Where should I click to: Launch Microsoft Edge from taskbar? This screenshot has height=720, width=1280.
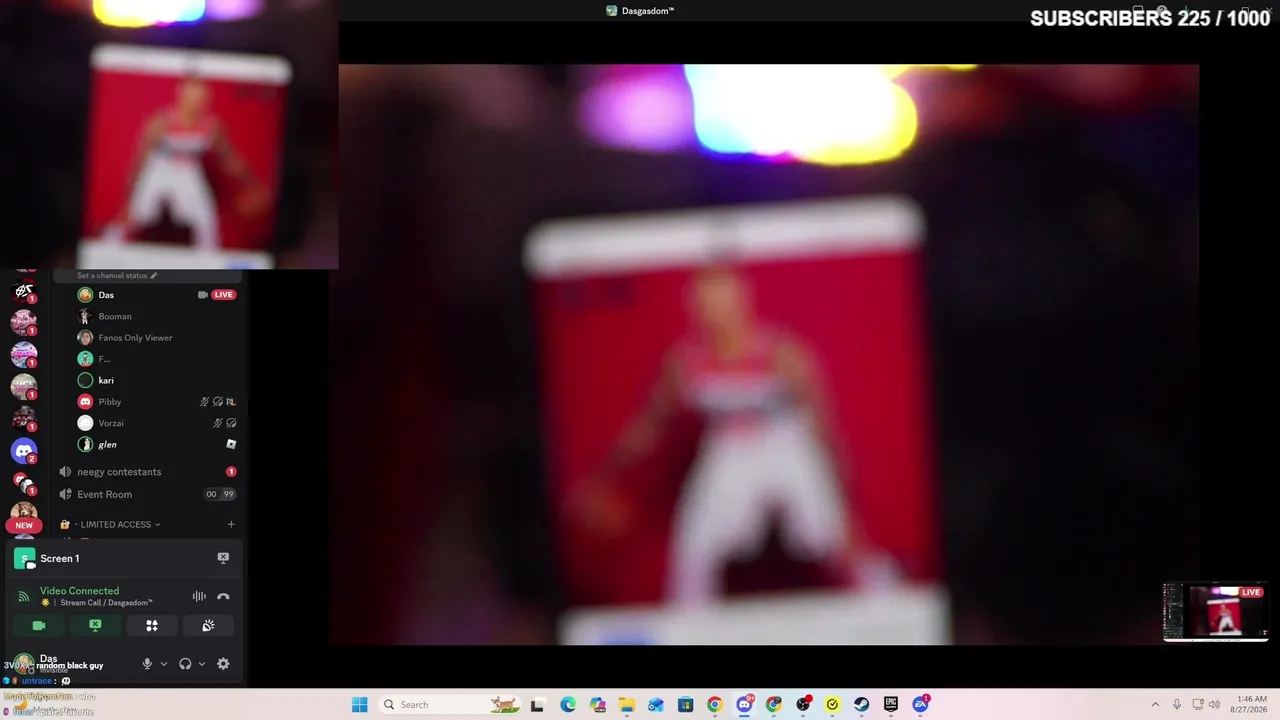[x=568, y=704]
